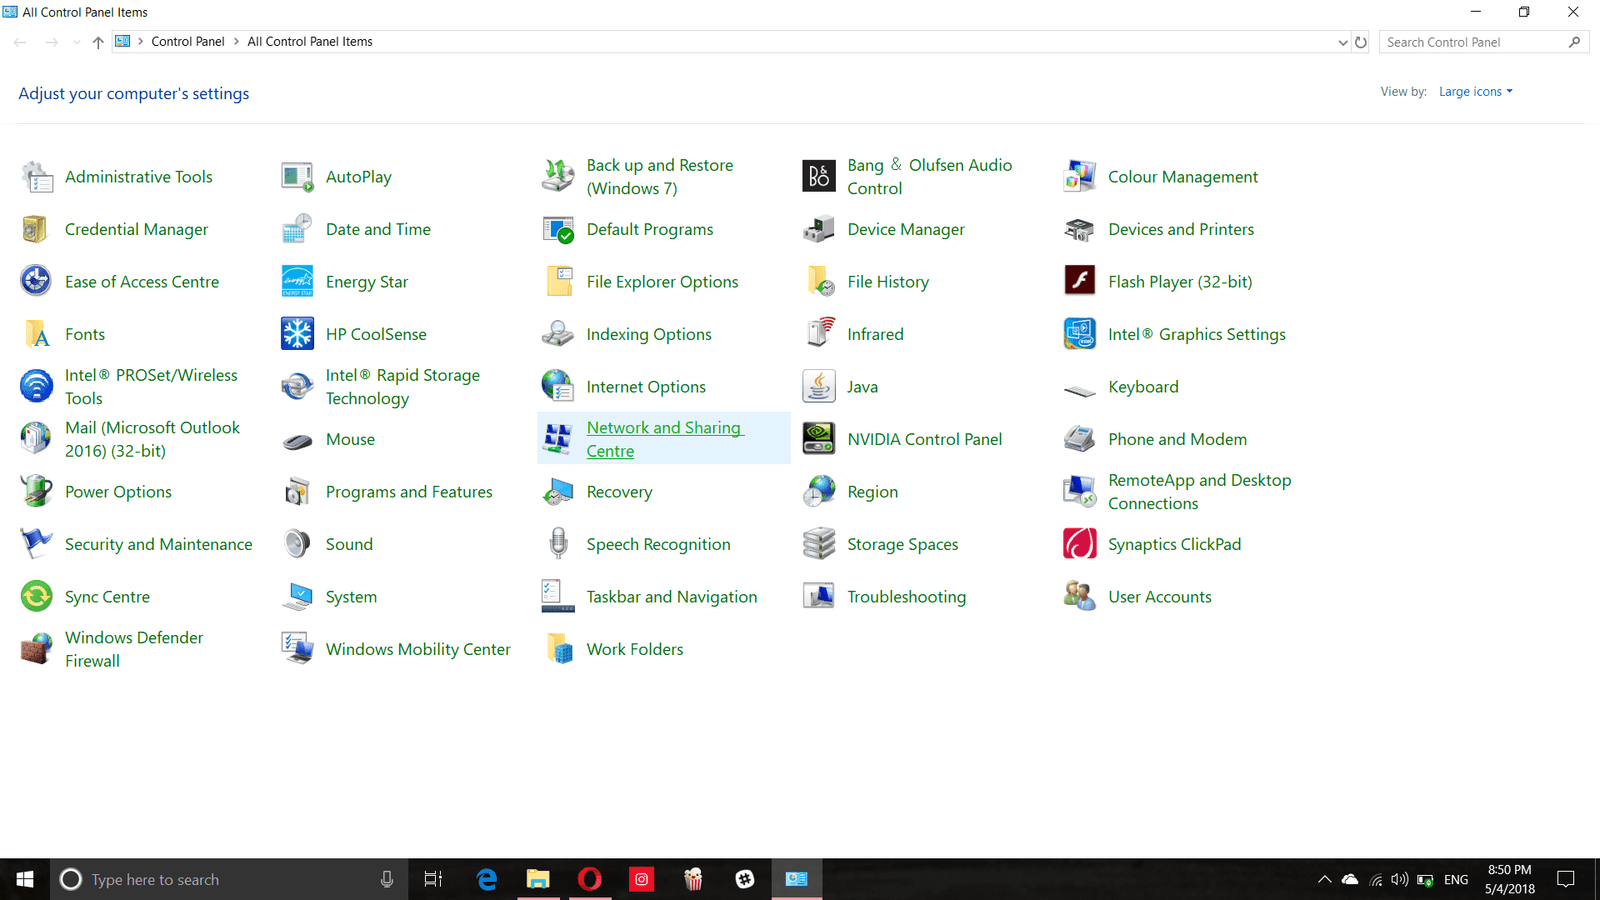This screenshot has height=900, width=1600.
Task: Open Bang & Olufsen Audio Control icon
Action: tap(819, 177)
